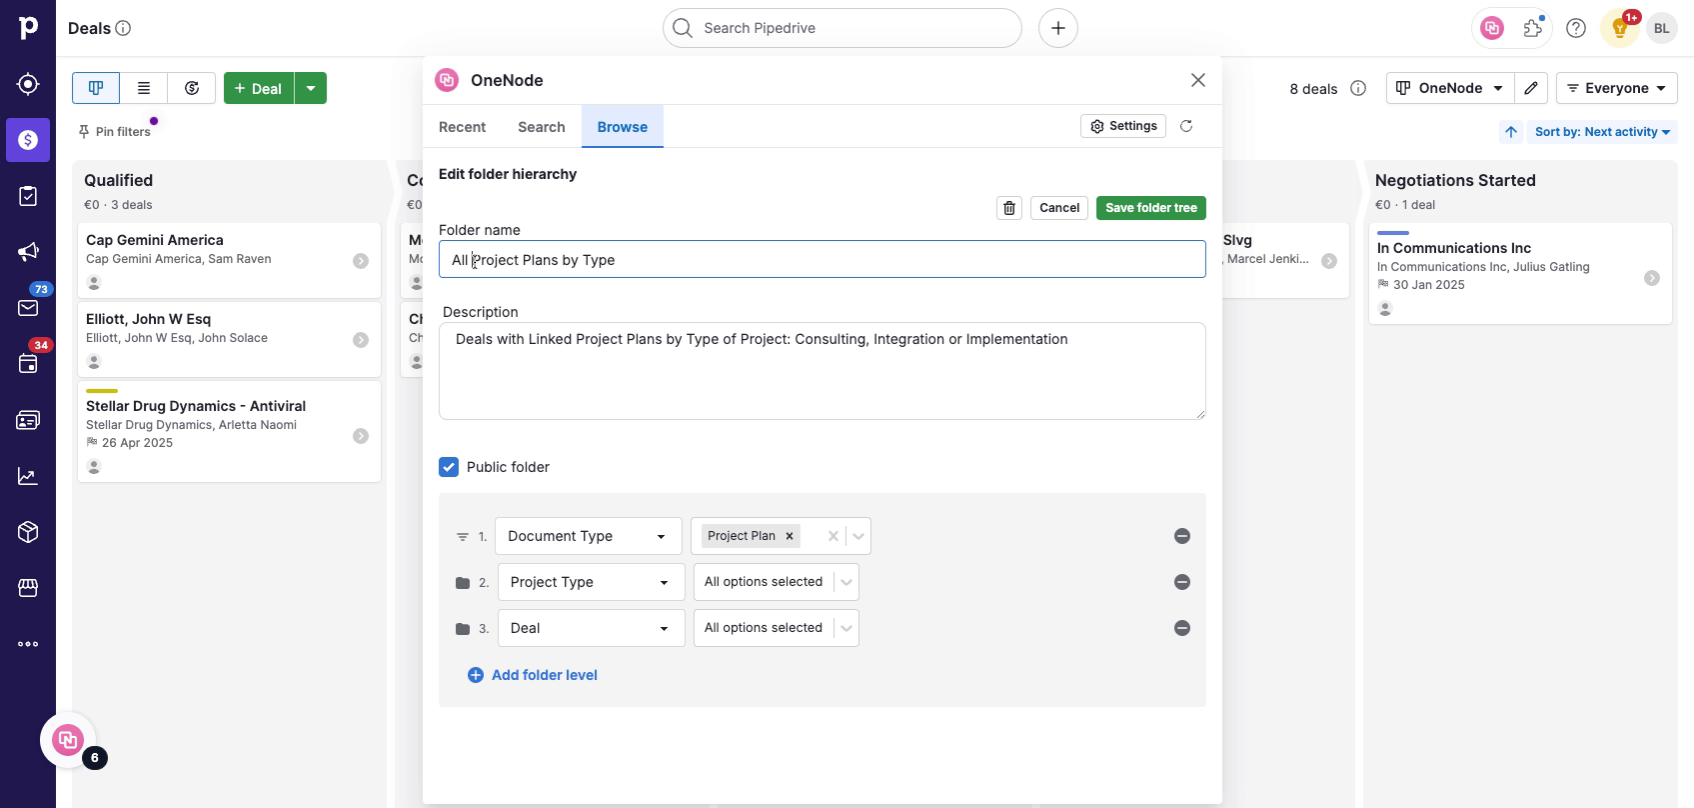
Task: Click the pencil edit pipeline icon
Action: (1531, 88)
